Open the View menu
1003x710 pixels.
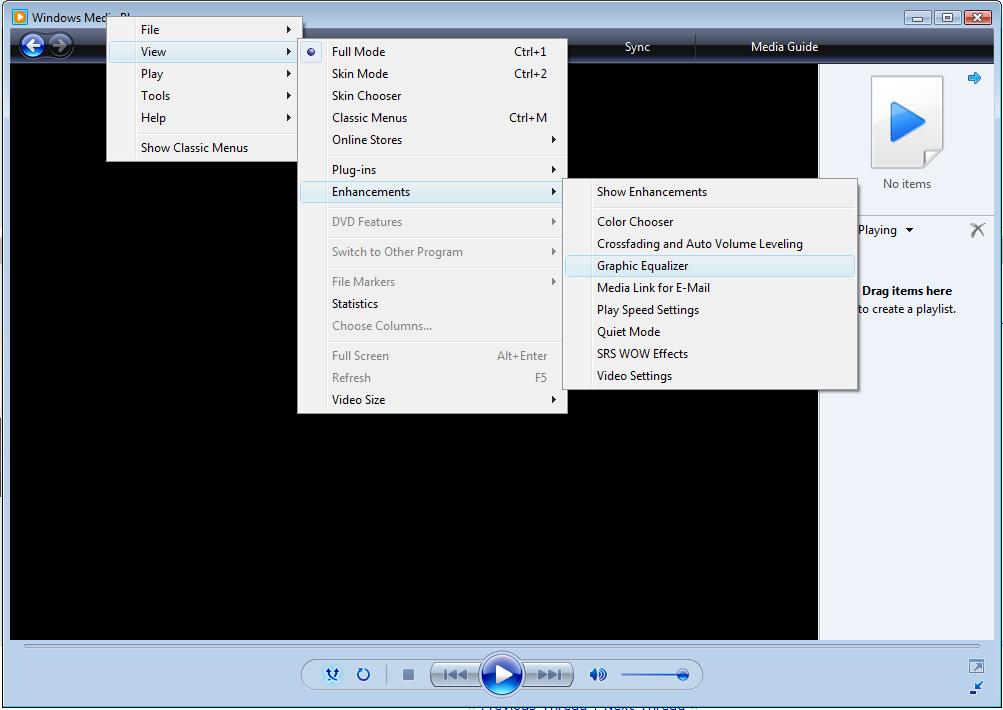click(x=203, y=52)
